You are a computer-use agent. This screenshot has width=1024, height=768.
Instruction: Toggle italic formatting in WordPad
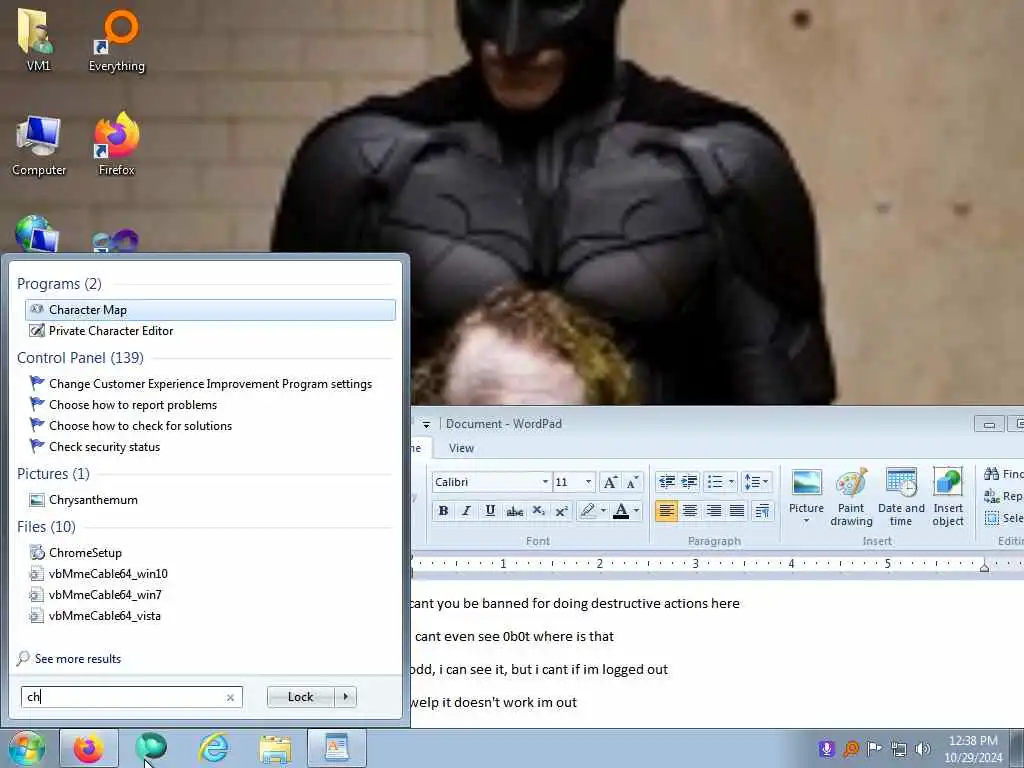tap(466, 511)
